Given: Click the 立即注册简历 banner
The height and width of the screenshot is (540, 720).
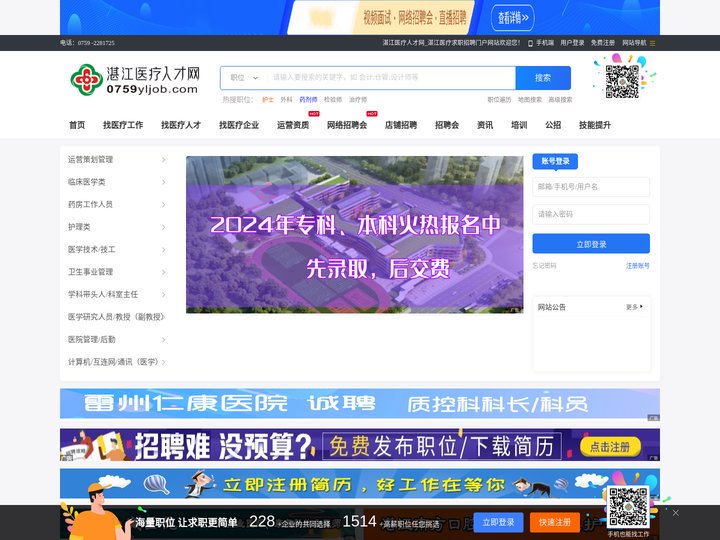Looking at the screenshot, I should (360, 484).
